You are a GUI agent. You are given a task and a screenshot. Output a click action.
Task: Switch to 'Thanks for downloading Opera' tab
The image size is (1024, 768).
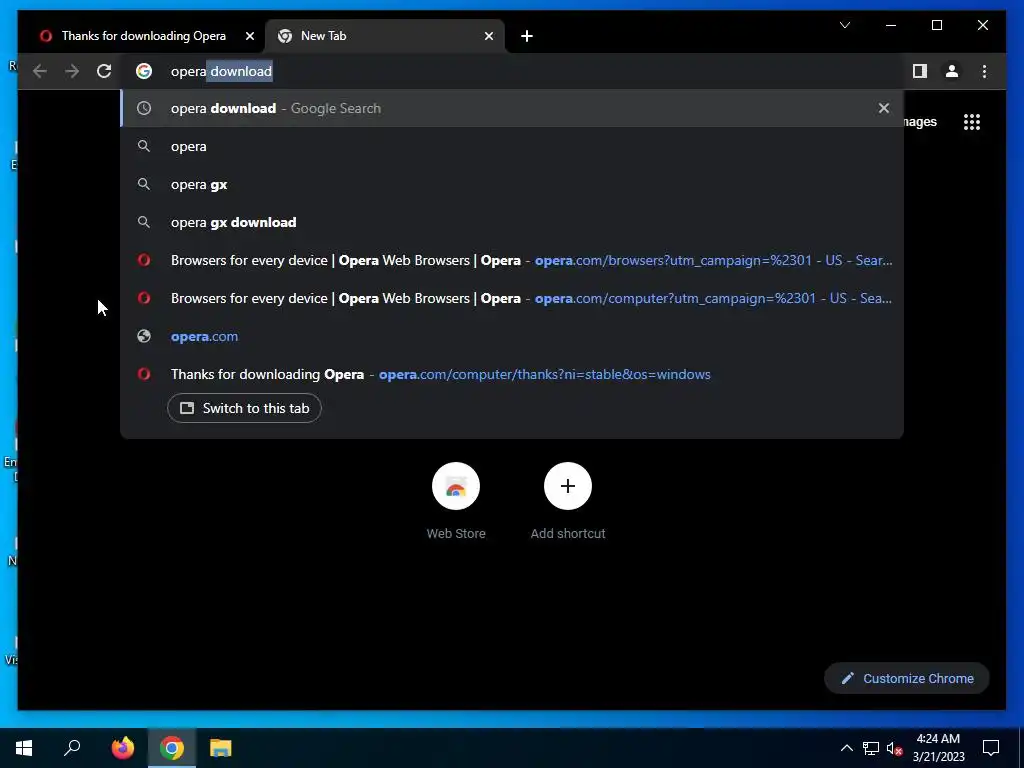[144, 36]
